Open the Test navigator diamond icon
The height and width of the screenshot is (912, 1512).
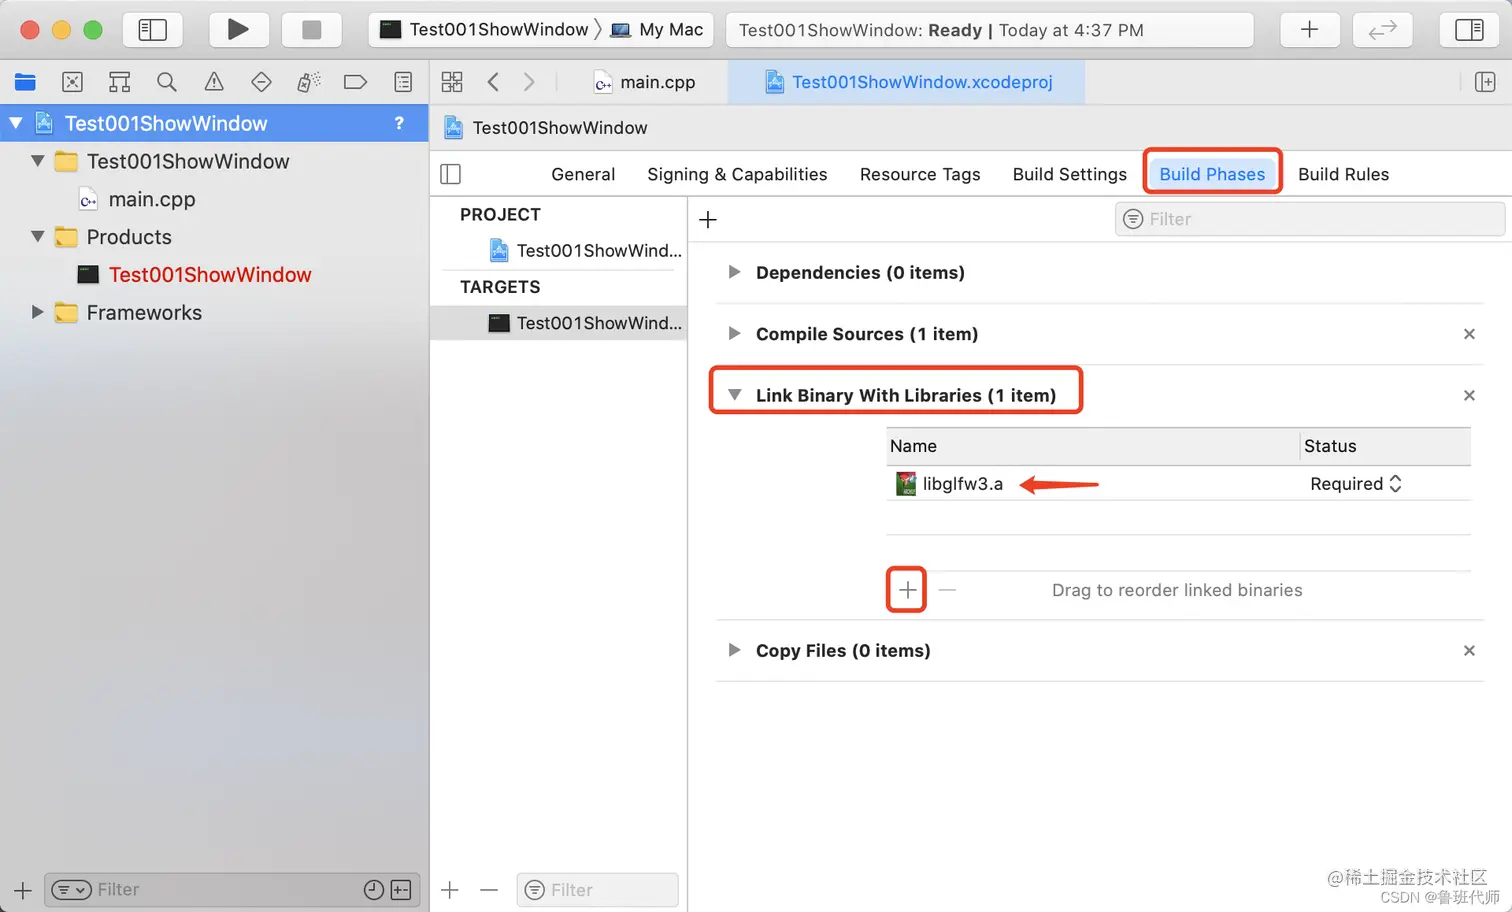pyautogui.click(x=261, y=82)
